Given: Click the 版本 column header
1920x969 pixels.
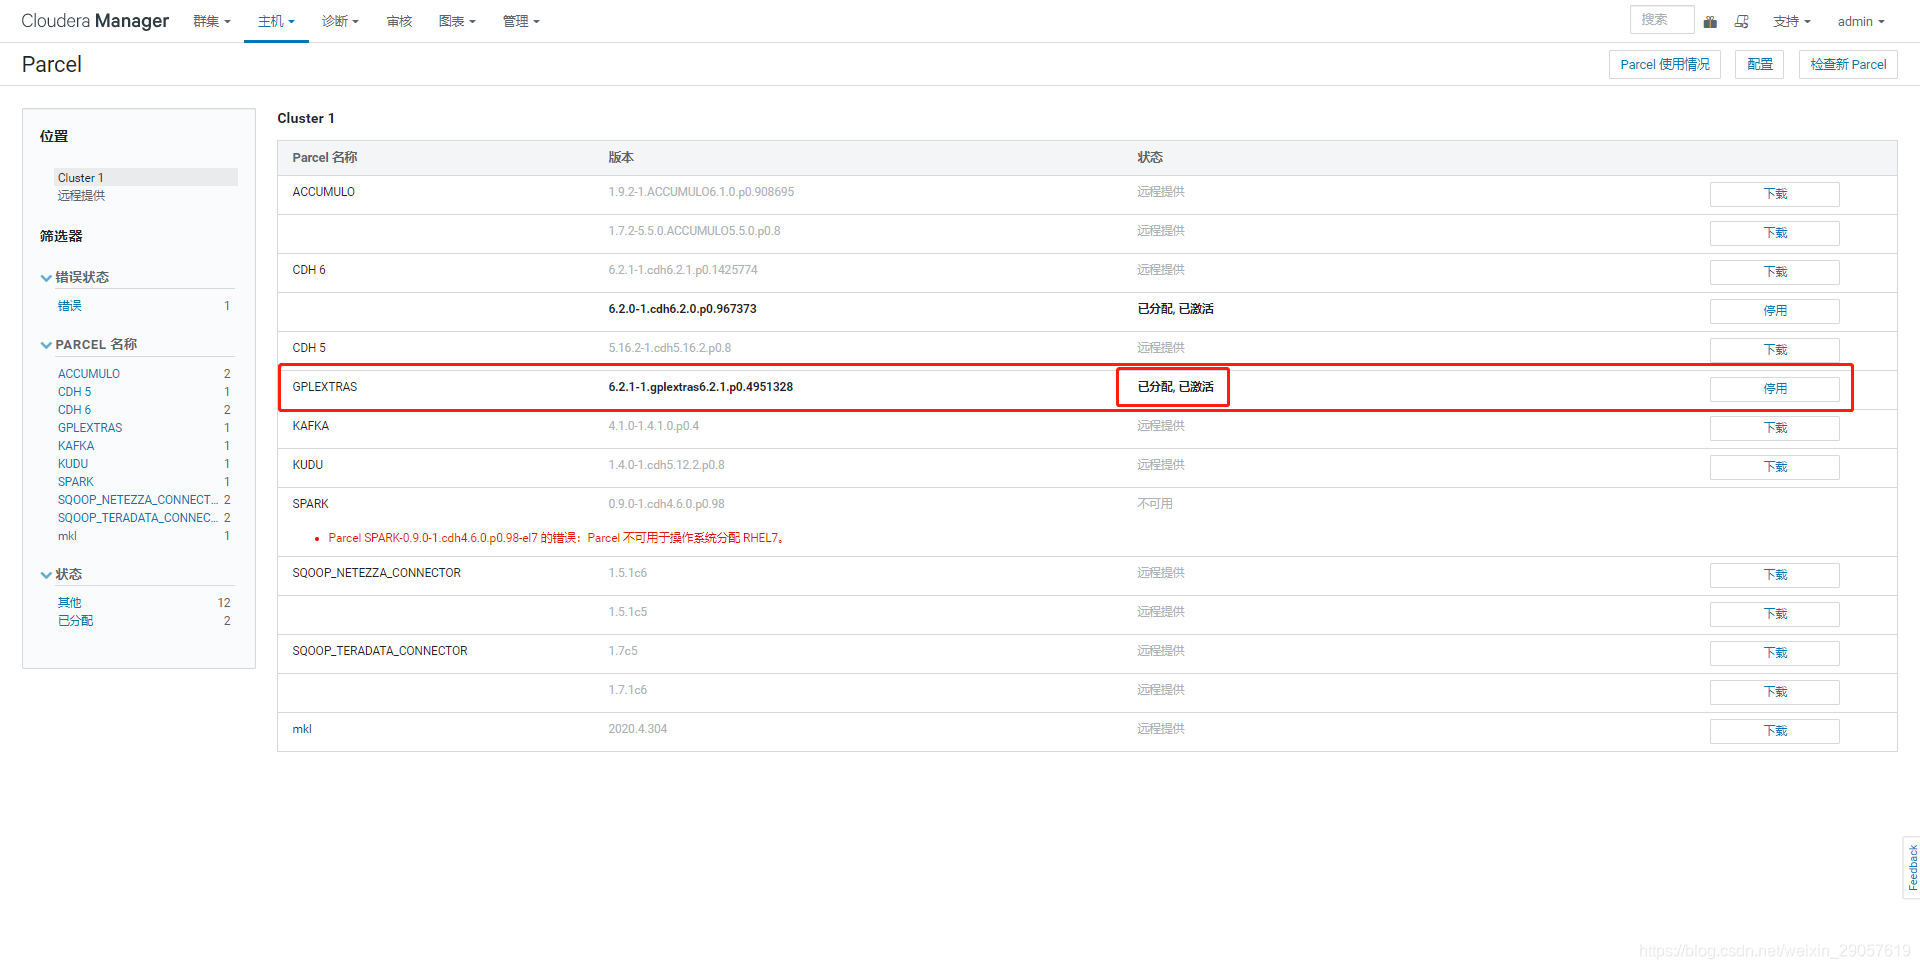Looking at the screenshot, I should (621, 157).
